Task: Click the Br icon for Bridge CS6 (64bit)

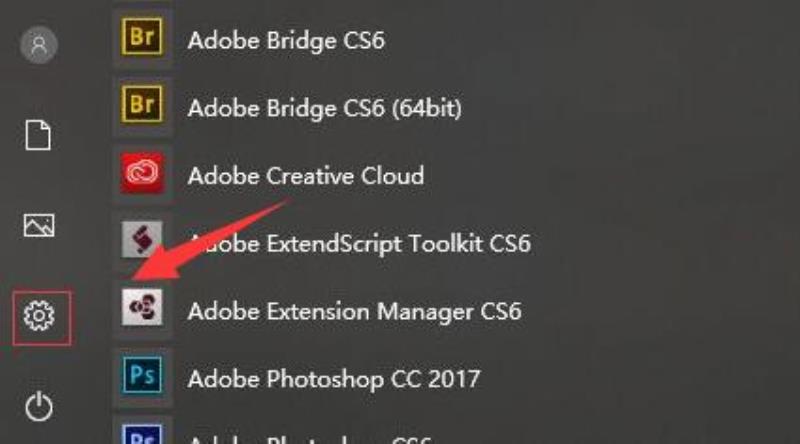Action: (x=142, y=105)
